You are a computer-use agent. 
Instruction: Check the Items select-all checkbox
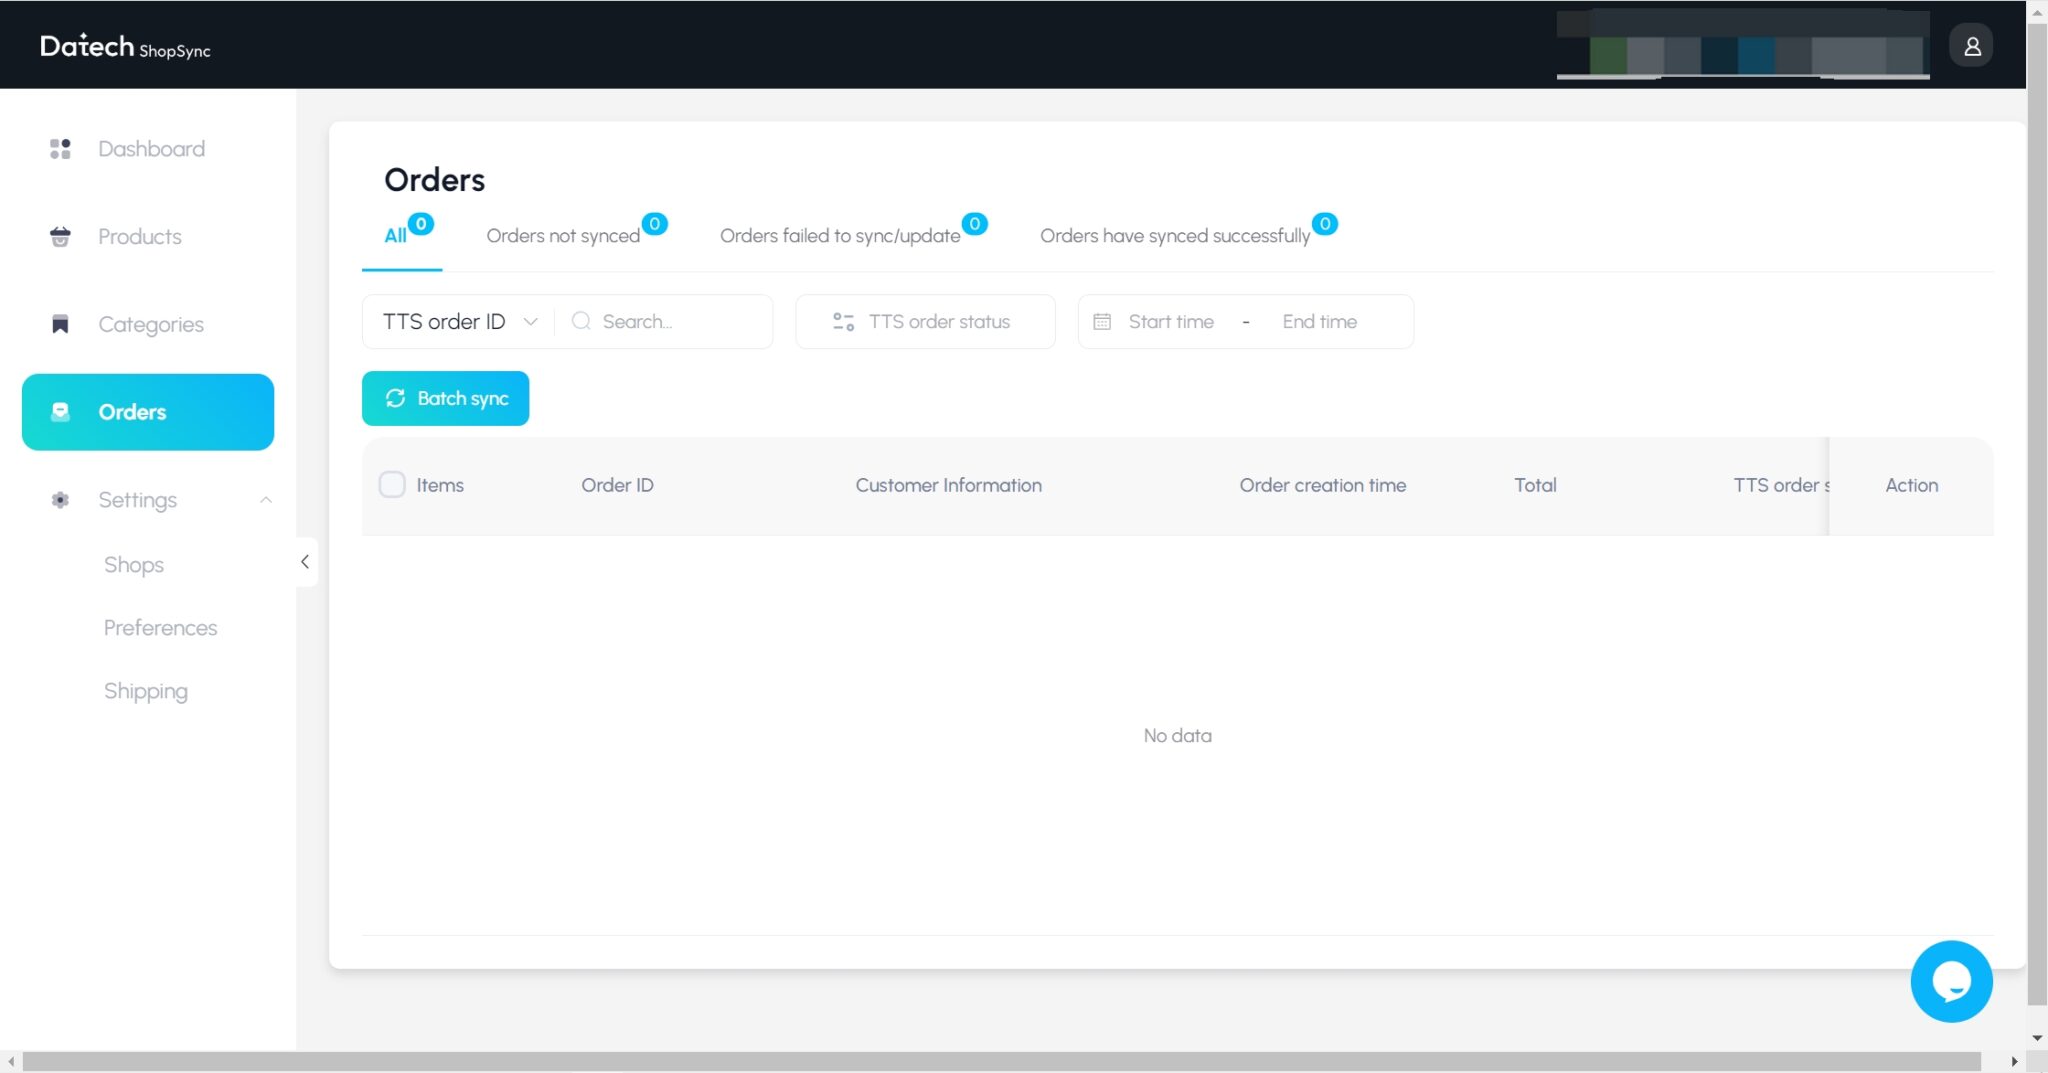pos(391,484)
